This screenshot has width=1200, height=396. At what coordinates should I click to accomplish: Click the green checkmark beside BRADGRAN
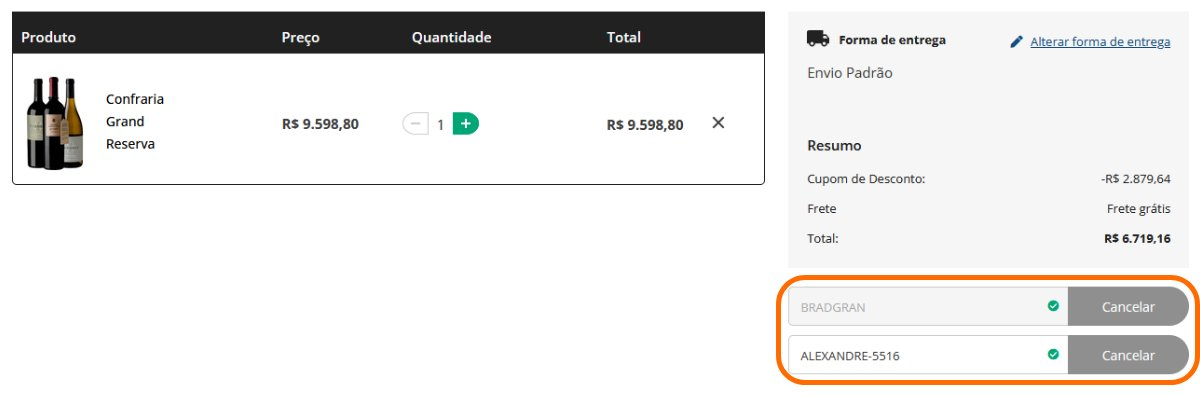click(x=1053, y=306)
